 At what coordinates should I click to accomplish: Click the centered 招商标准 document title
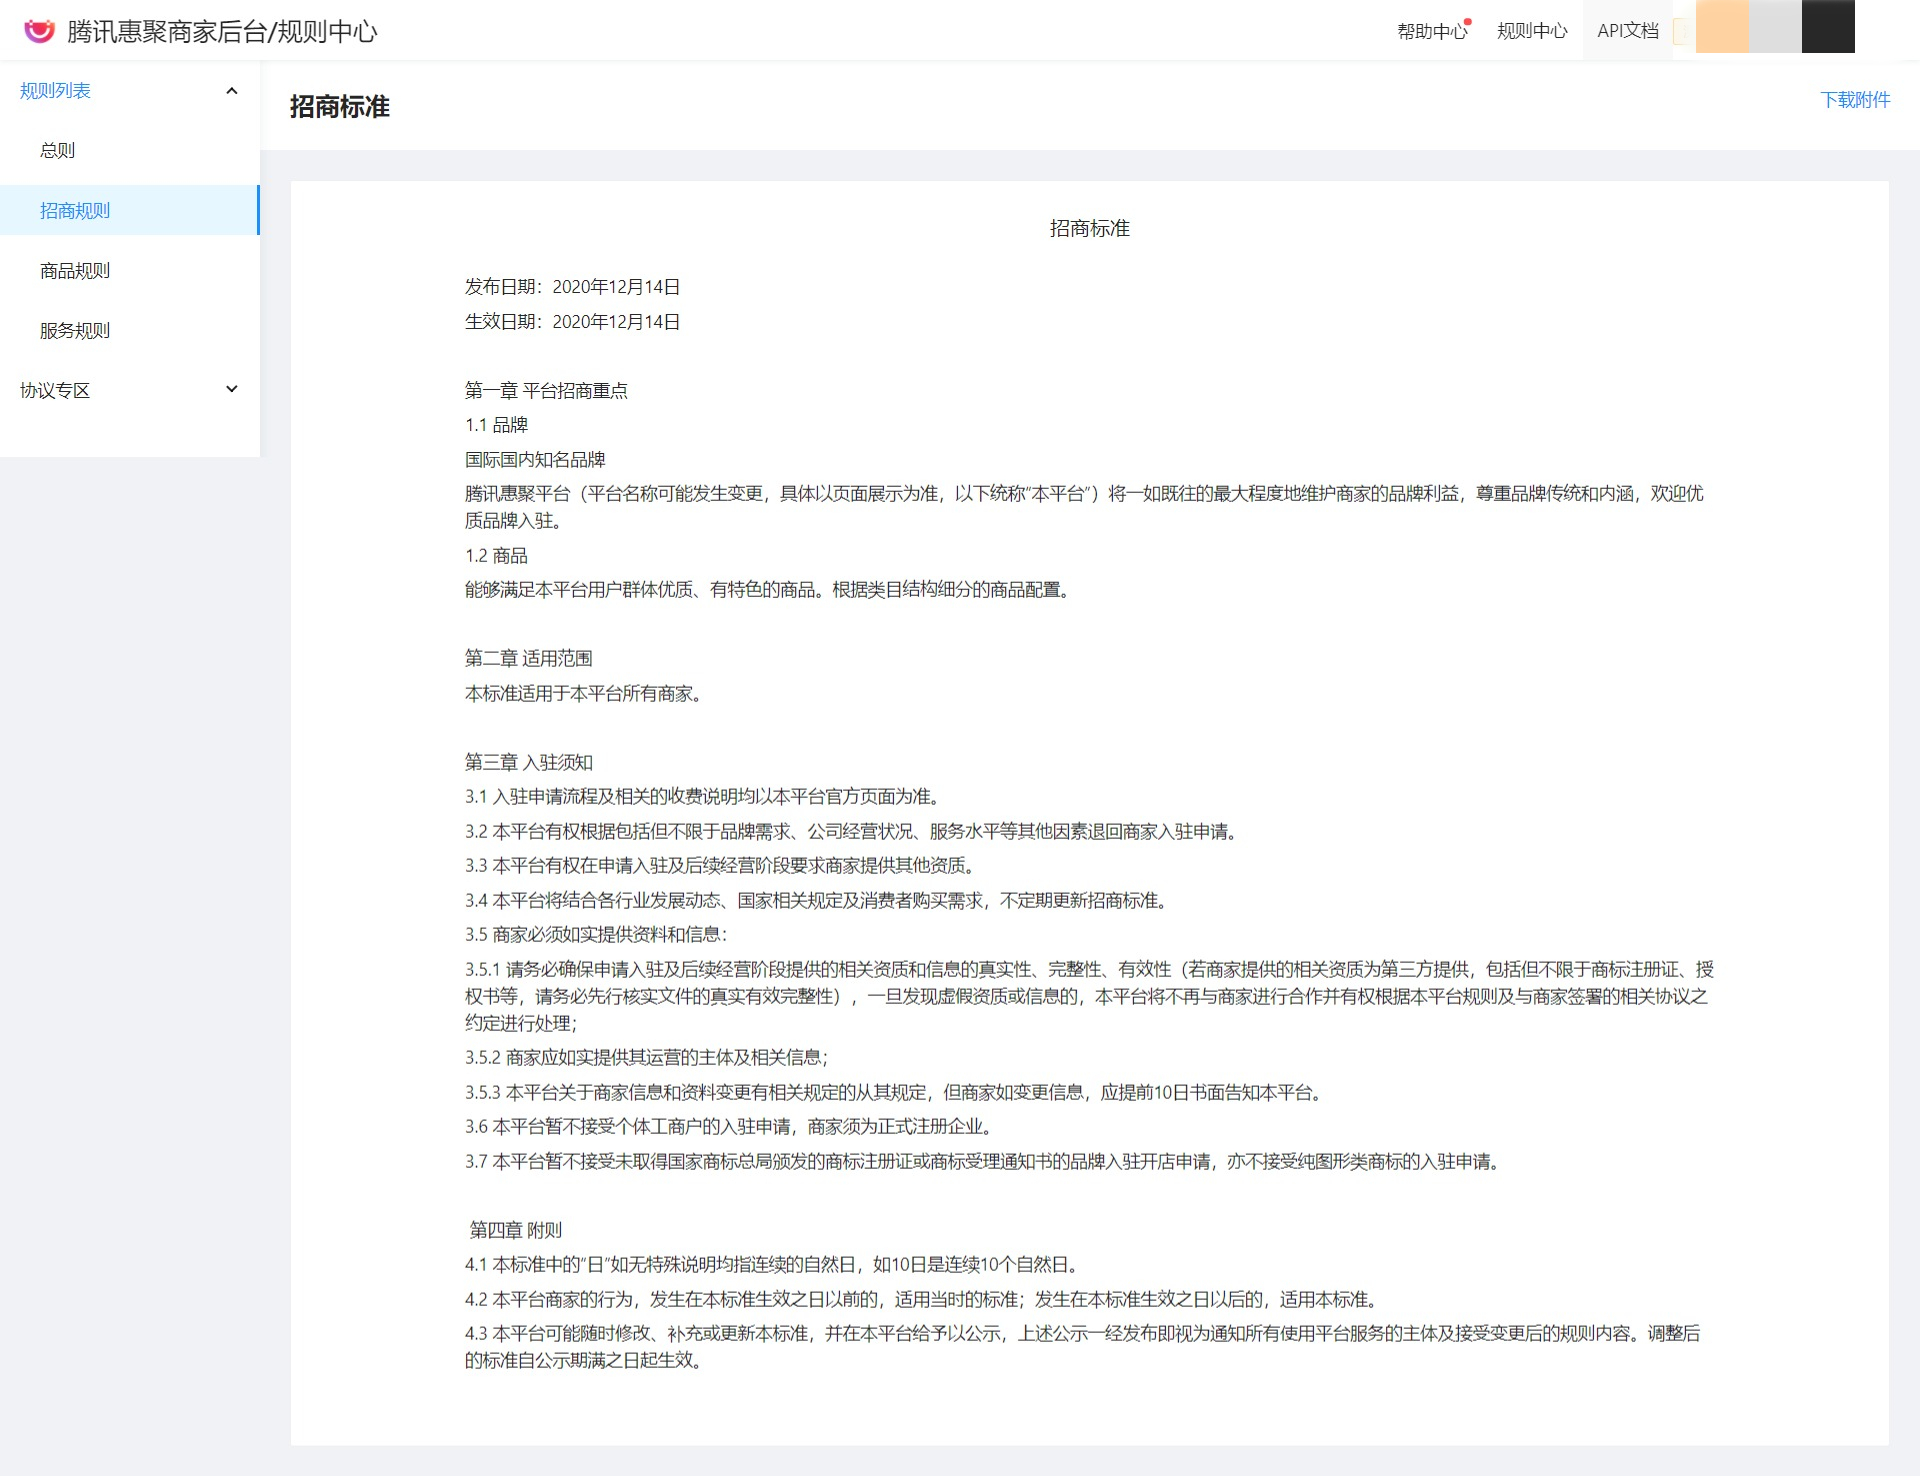coord(1089,229)
